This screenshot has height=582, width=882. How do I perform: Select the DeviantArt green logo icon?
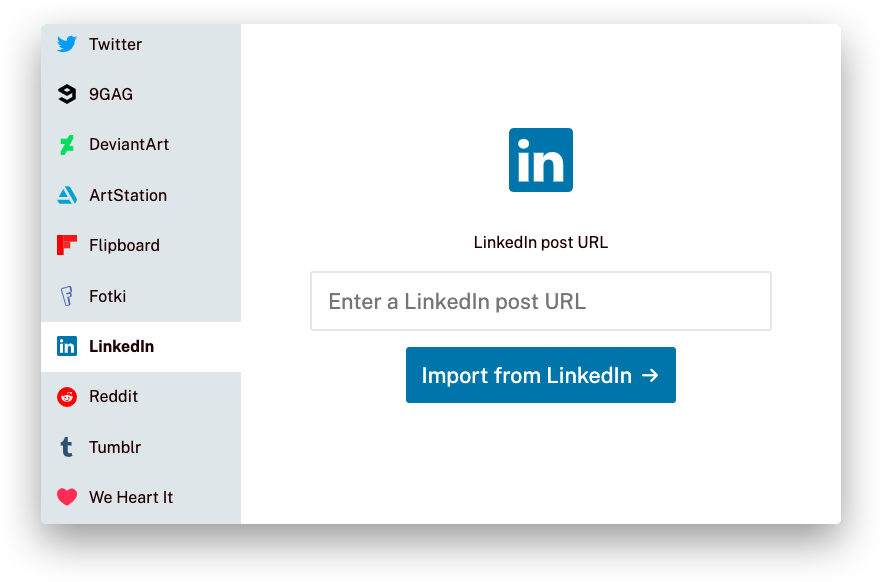[66, 145]
